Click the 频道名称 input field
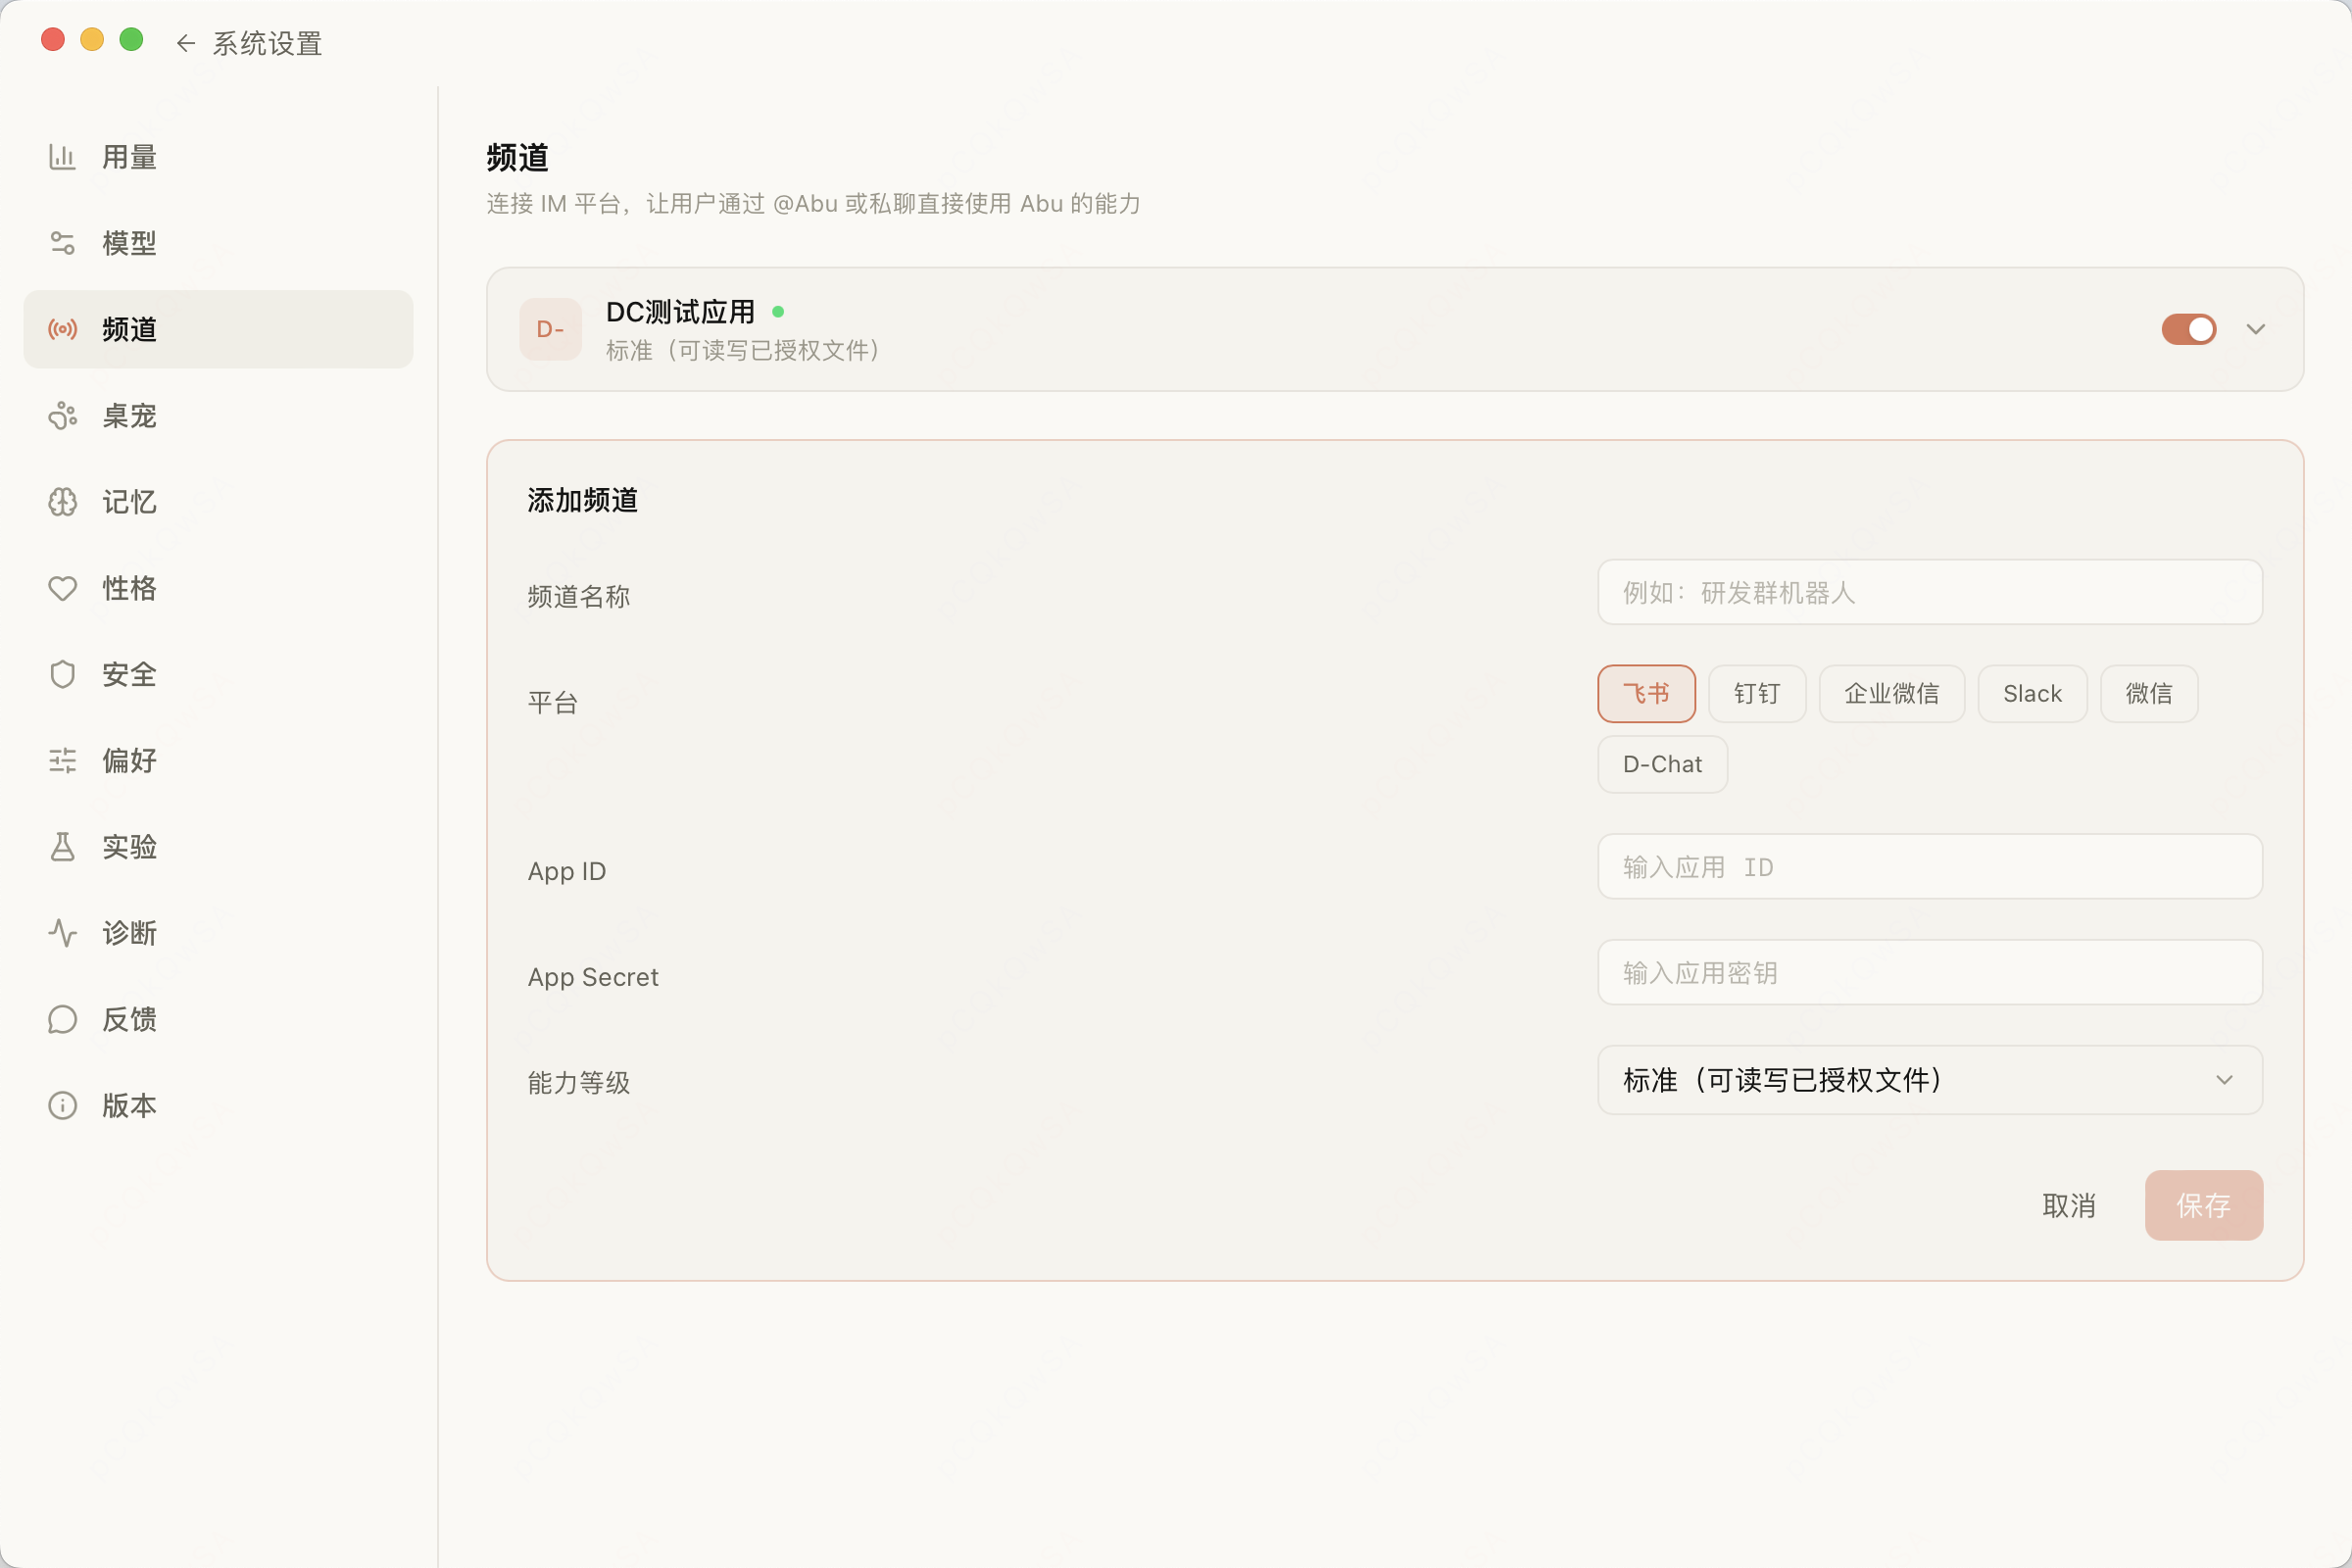Screen dimensions: 2352x1568 1930,592
